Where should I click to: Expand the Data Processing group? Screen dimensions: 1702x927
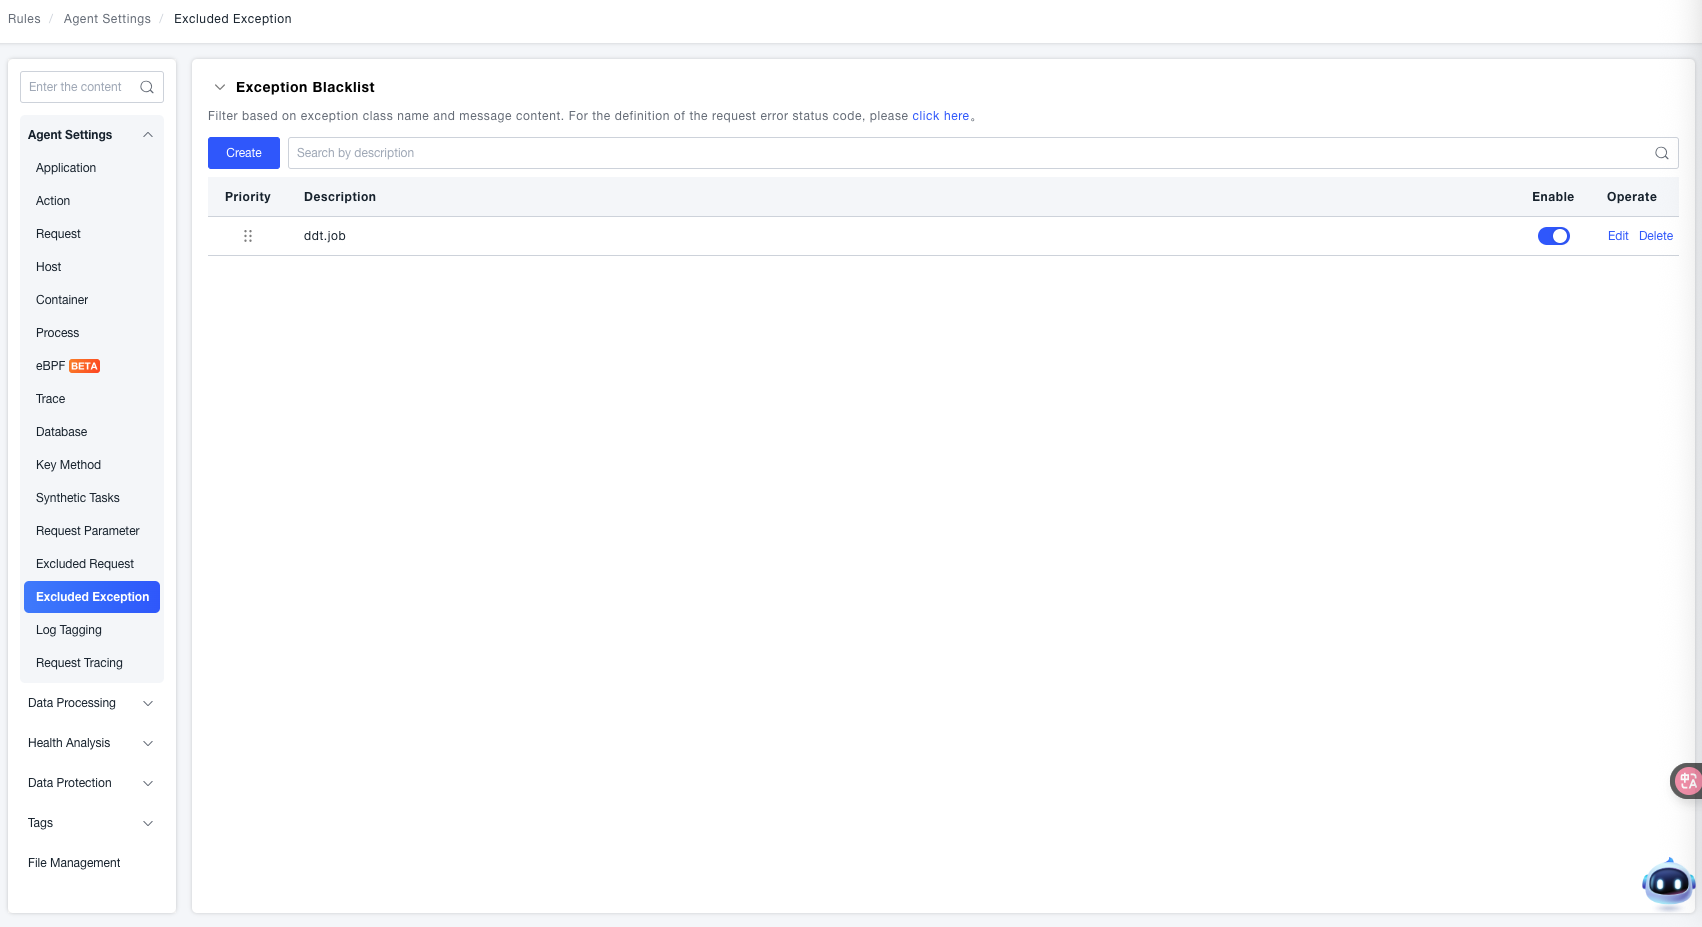[x=148, y=703]
